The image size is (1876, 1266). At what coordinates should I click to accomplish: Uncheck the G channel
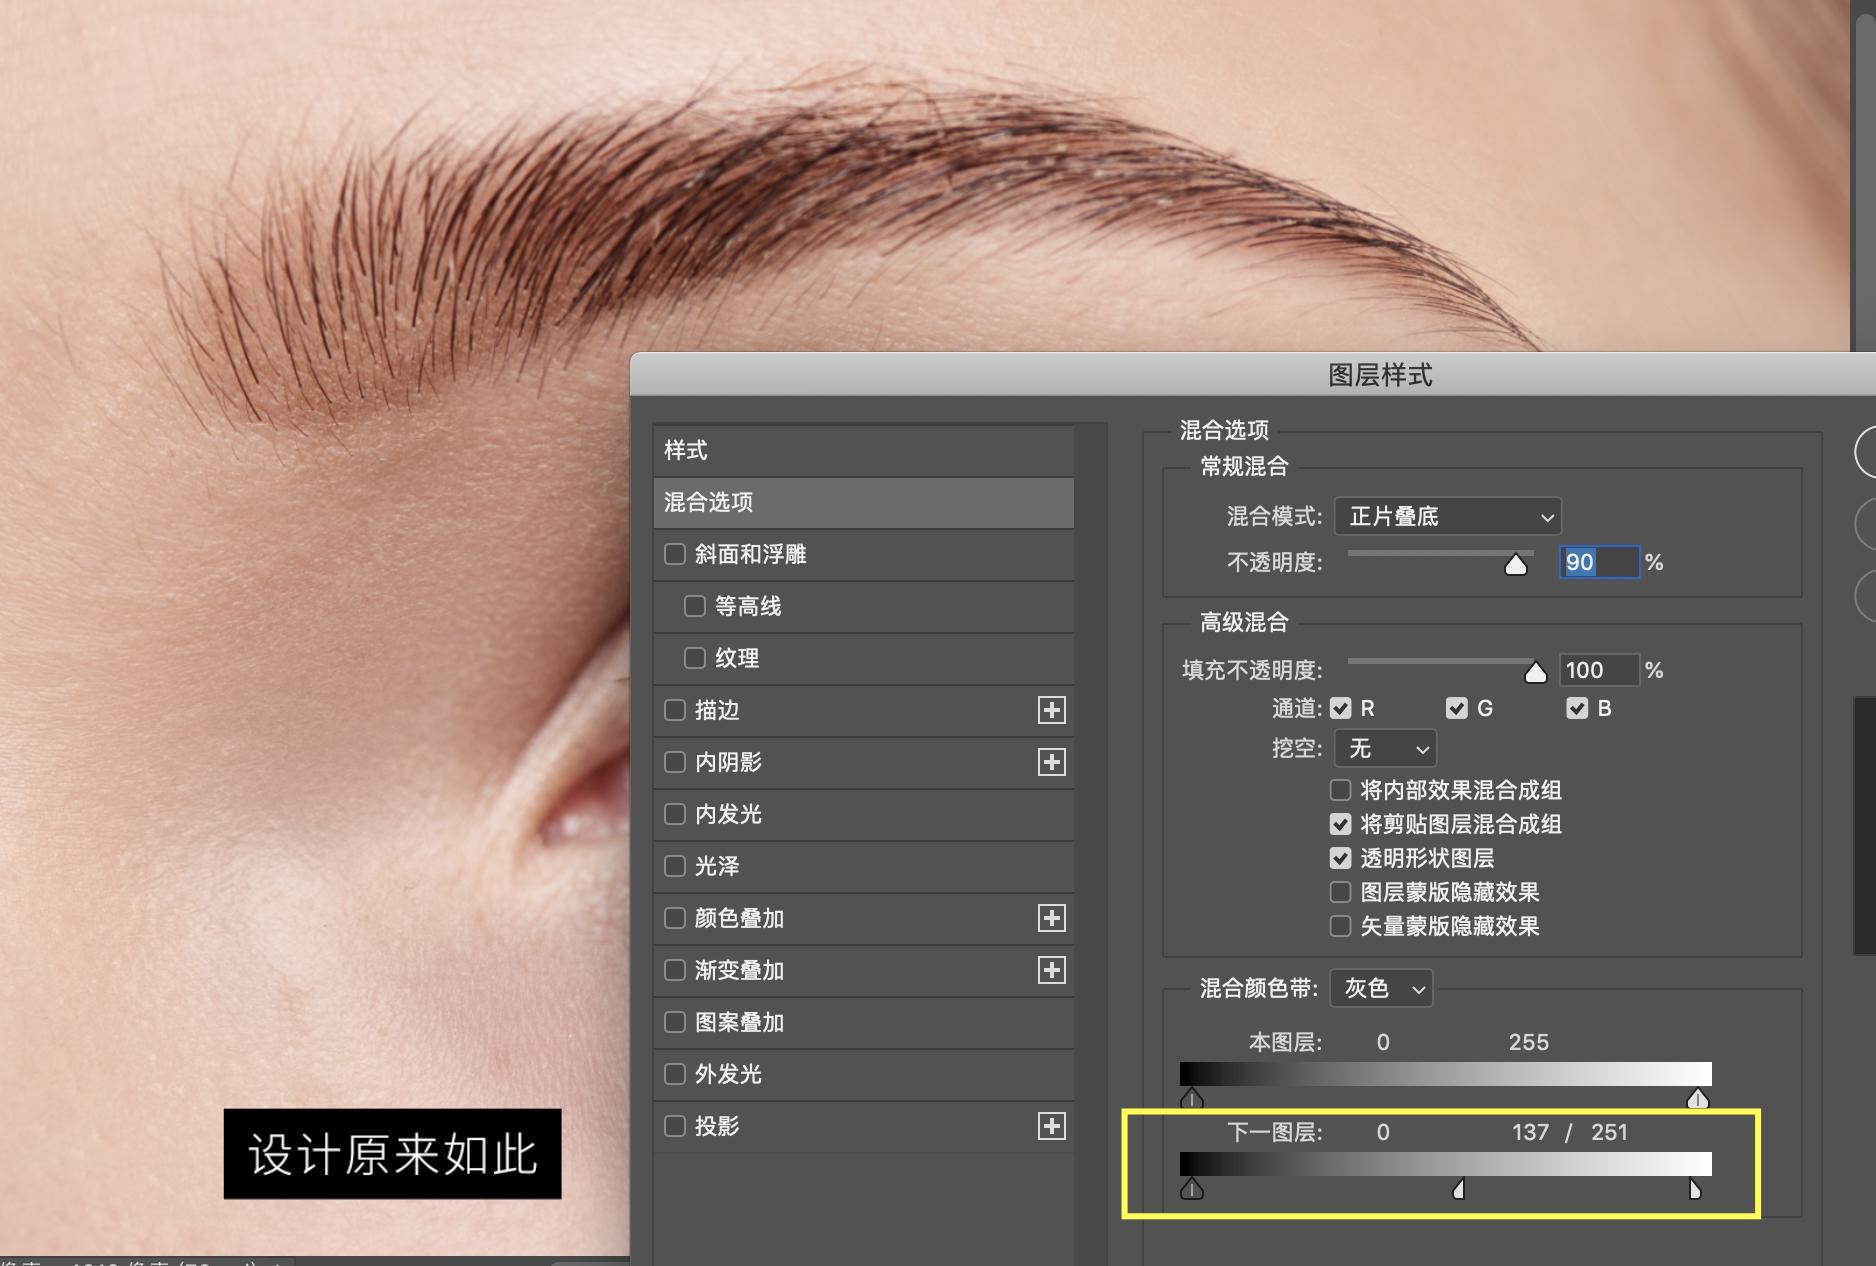[1456, 708]
